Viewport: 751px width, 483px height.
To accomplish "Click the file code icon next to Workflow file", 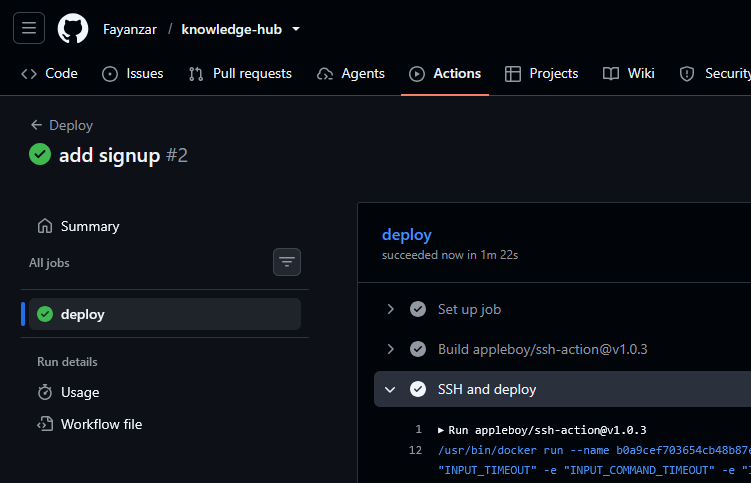I will (x=45, y=424).
